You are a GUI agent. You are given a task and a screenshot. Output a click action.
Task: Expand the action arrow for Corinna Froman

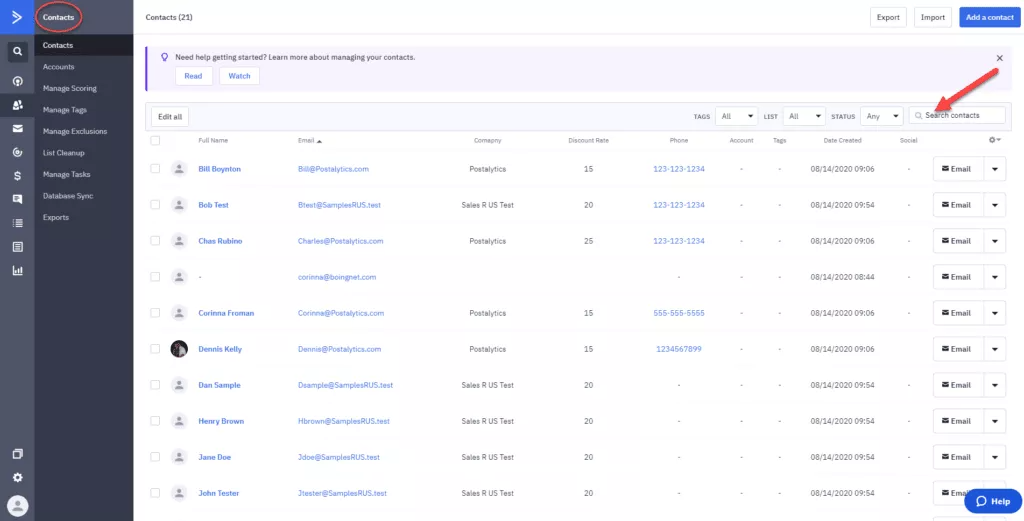point(995,313)
